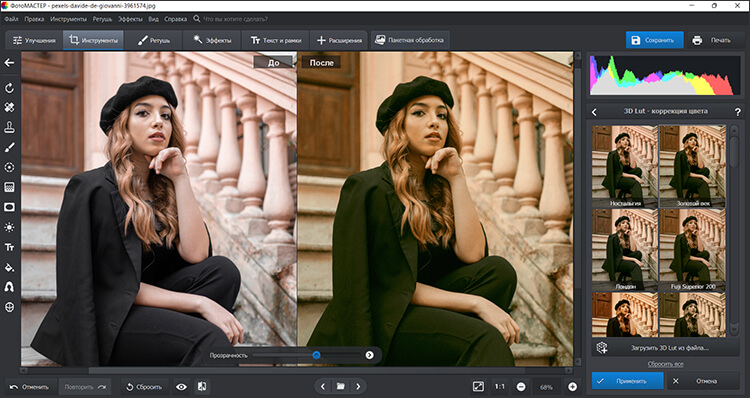Viewport: 750px width, 398px height.
Task: Open Пакетная обработка batch processing
Action: (409, 41)
